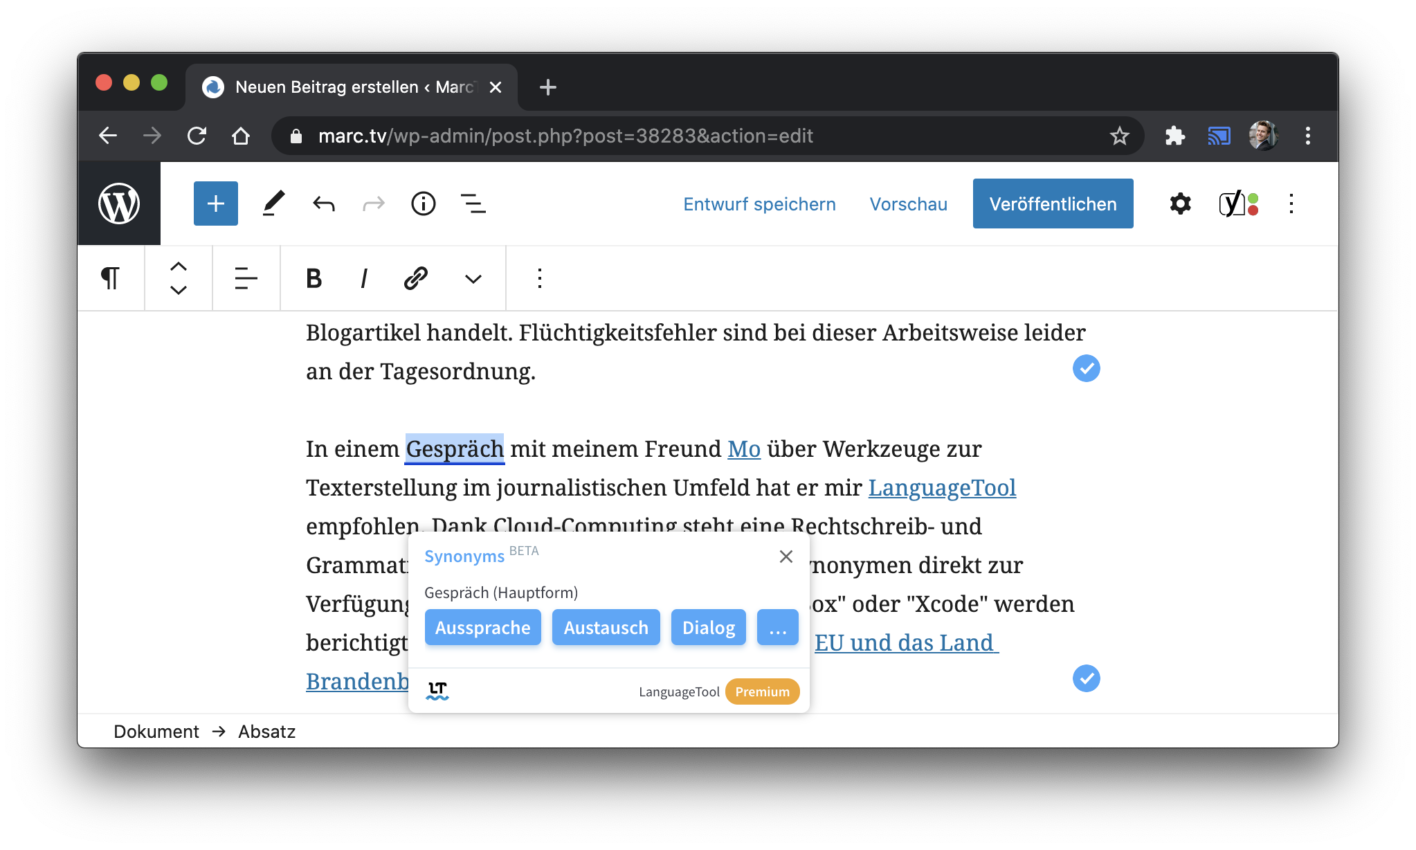
Task: Choose the synonym Dialog in the popup
Action: coord(708,627)
